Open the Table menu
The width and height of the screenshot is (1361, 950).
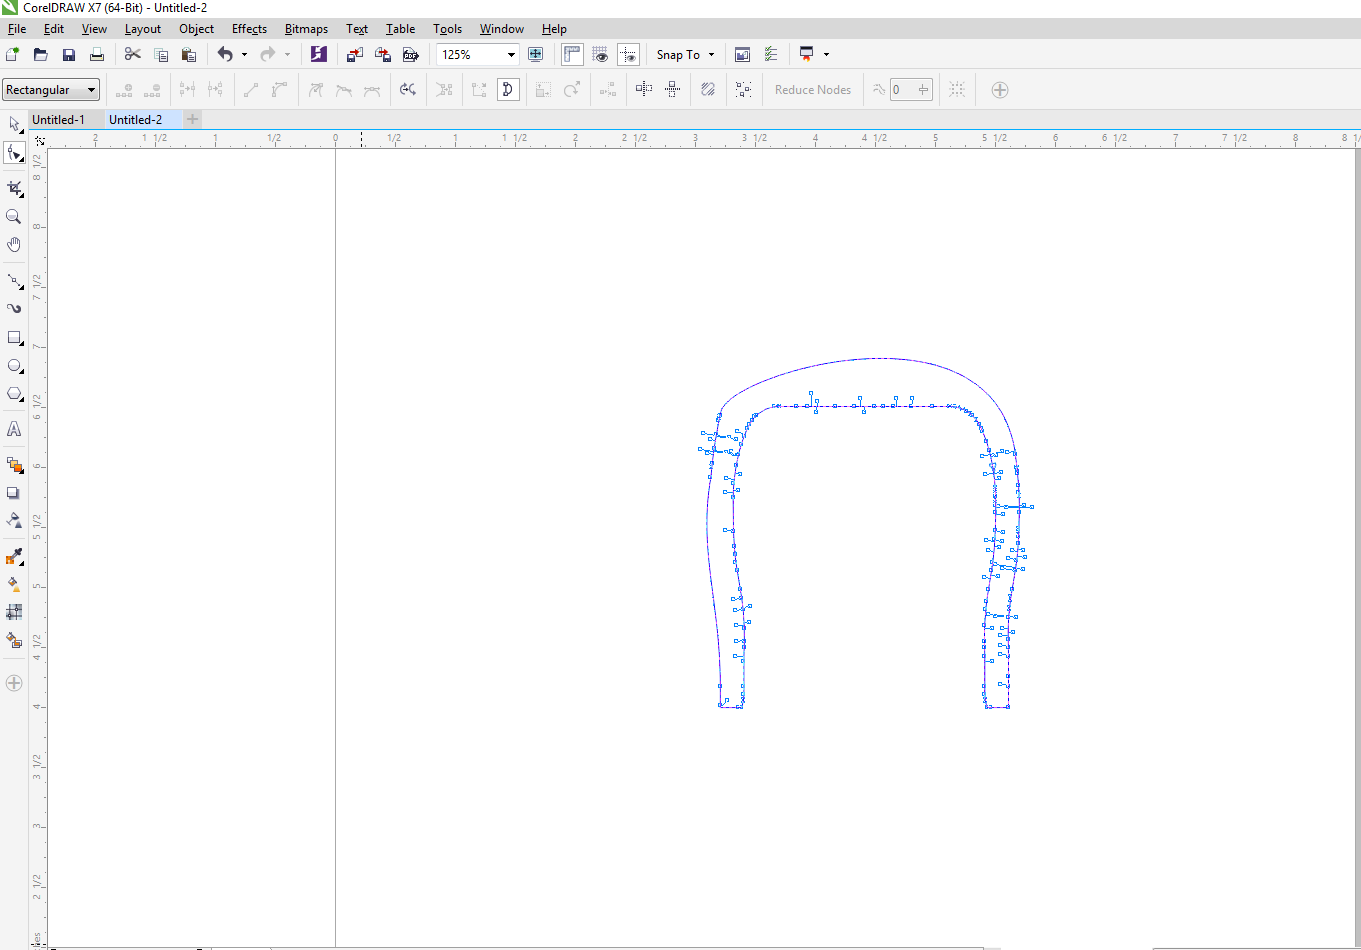tap(400, 29)
